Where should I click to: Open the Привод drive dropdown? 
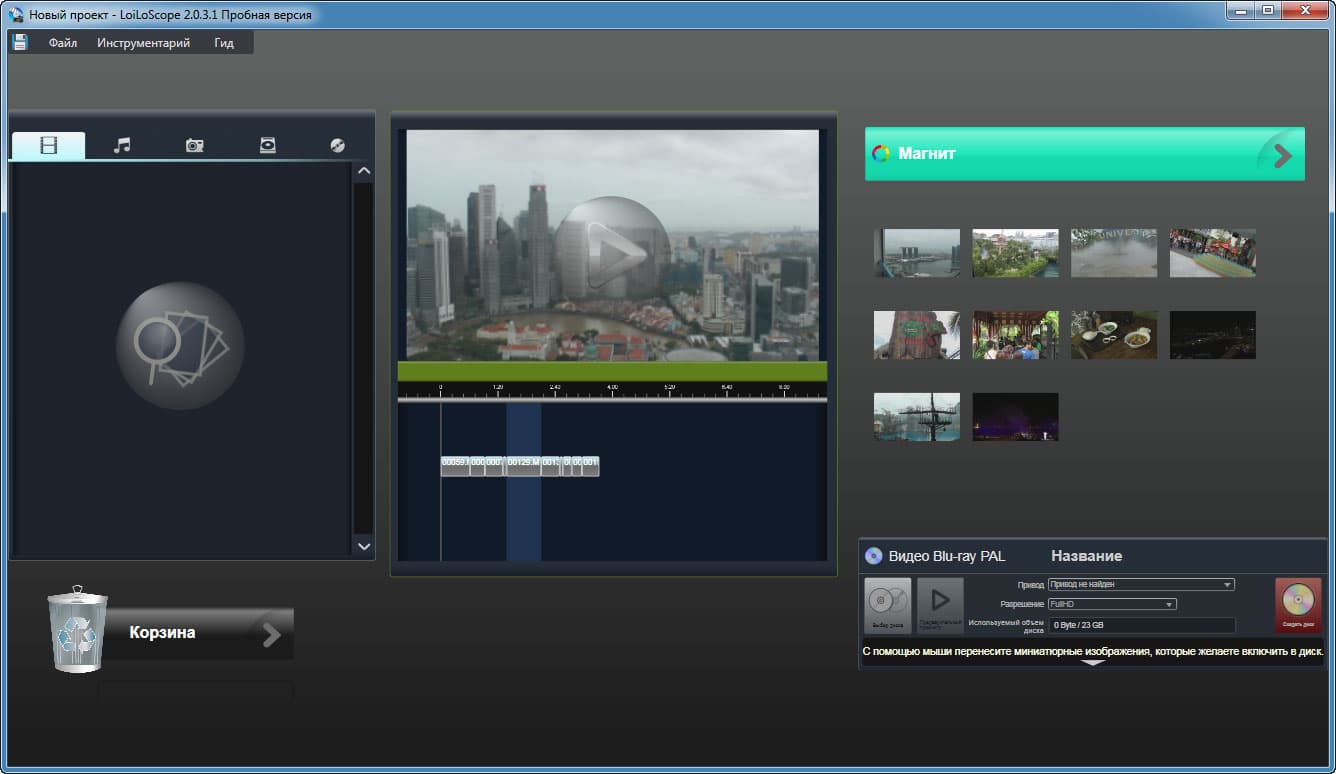[1141, 585]
